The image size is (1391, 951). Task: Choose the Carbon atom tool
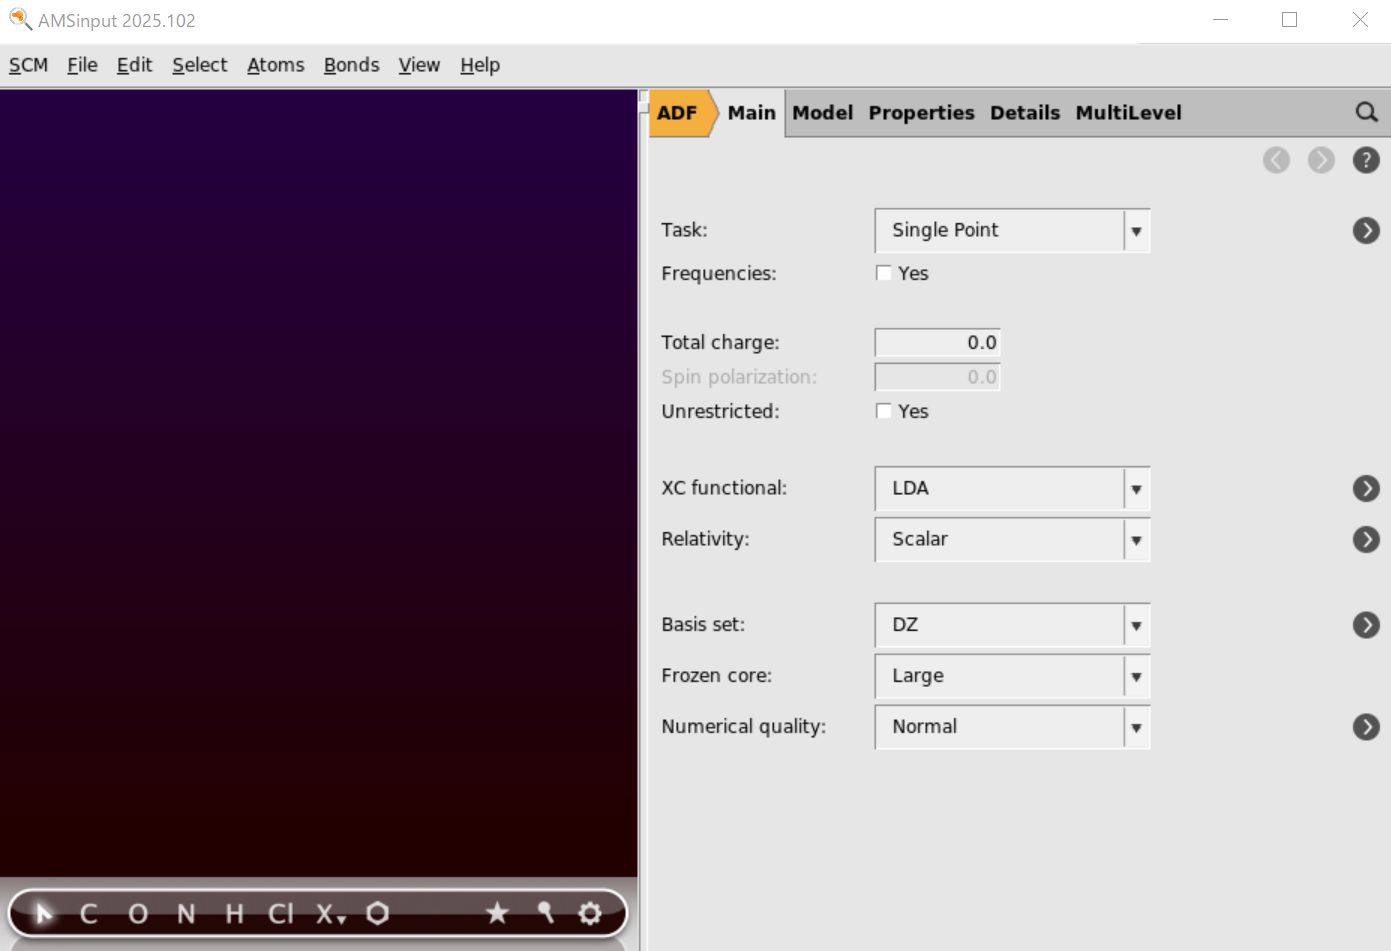click(88, 914)
